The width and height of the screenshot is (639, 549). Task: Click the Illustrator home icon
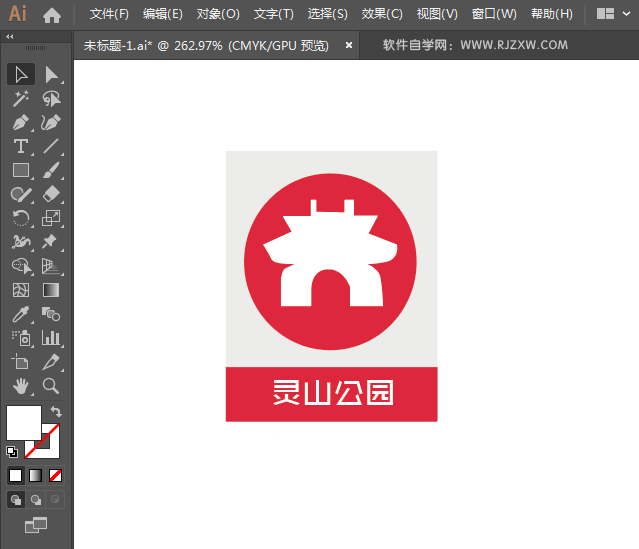(x=52, y=15)
